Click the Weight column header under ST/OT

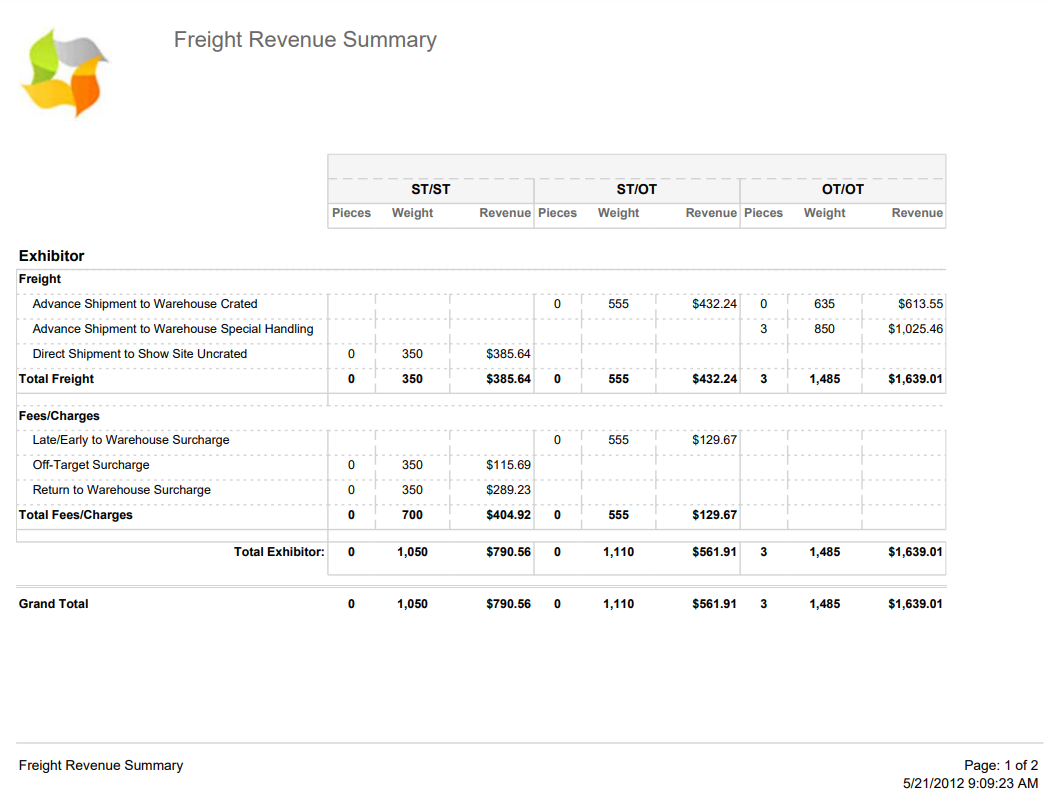618,213
